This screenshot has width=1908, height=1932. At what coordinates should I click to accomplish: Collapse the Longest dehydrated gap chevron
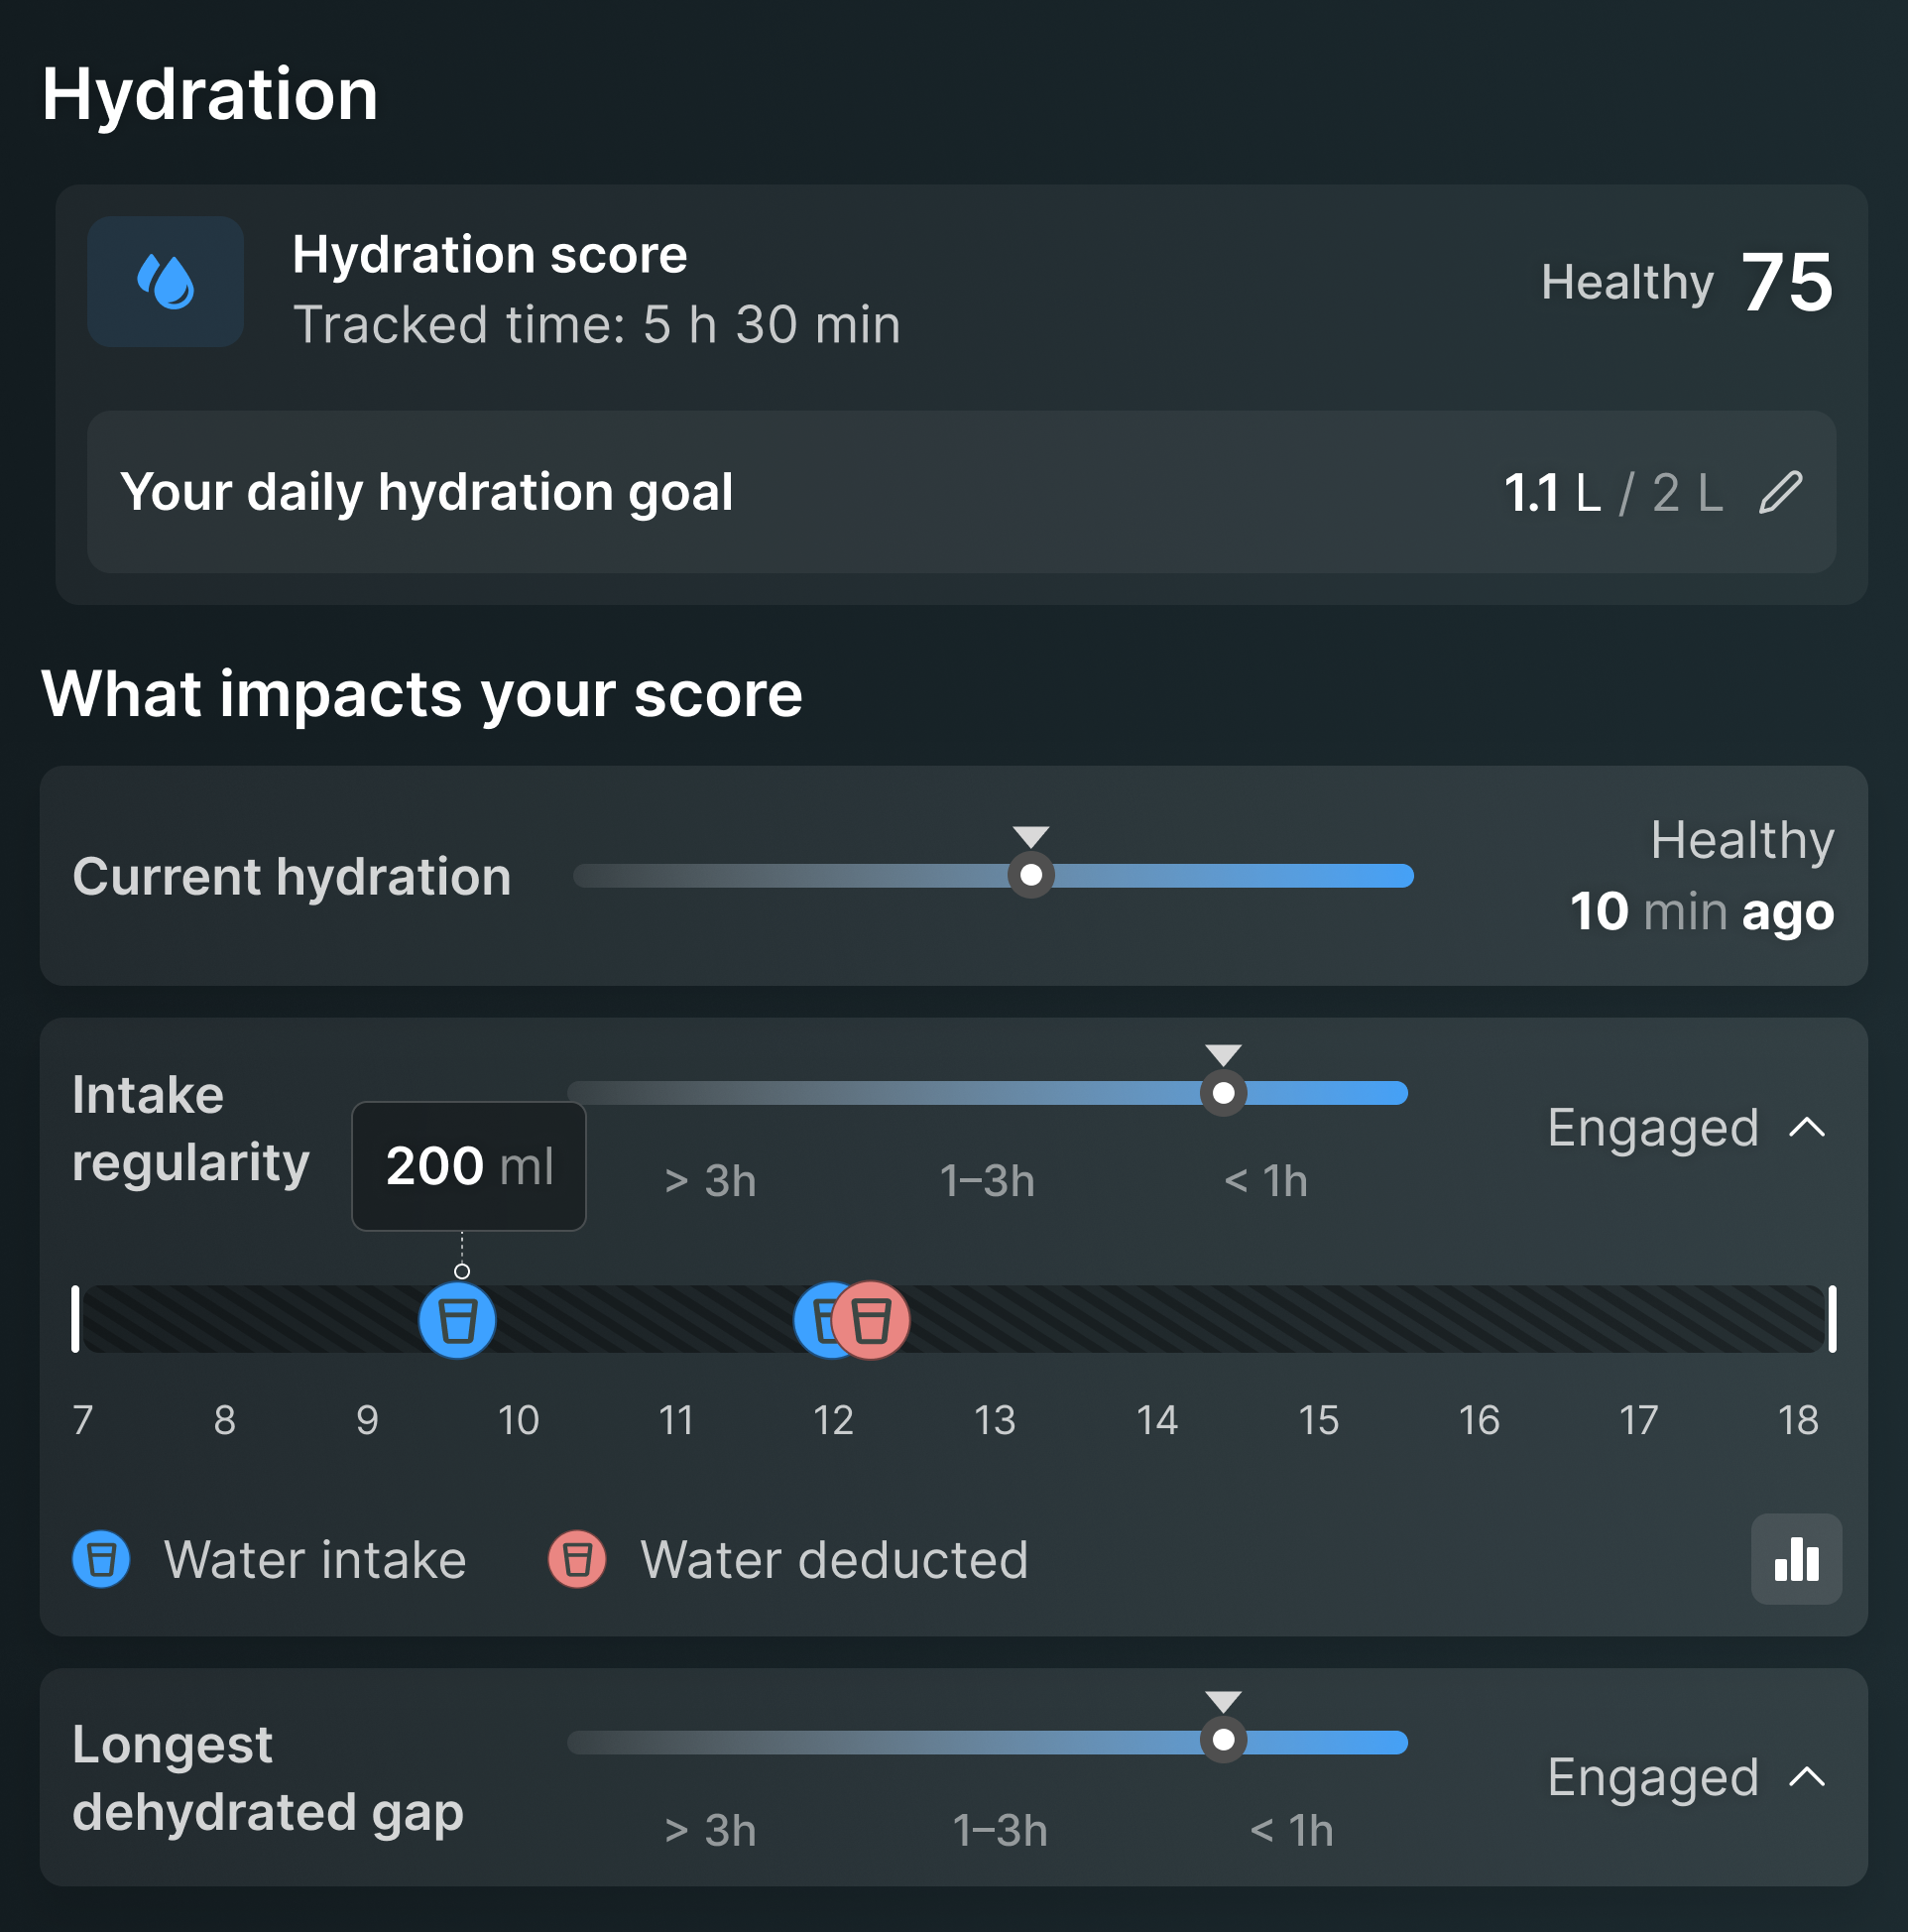[1807, 1777]
